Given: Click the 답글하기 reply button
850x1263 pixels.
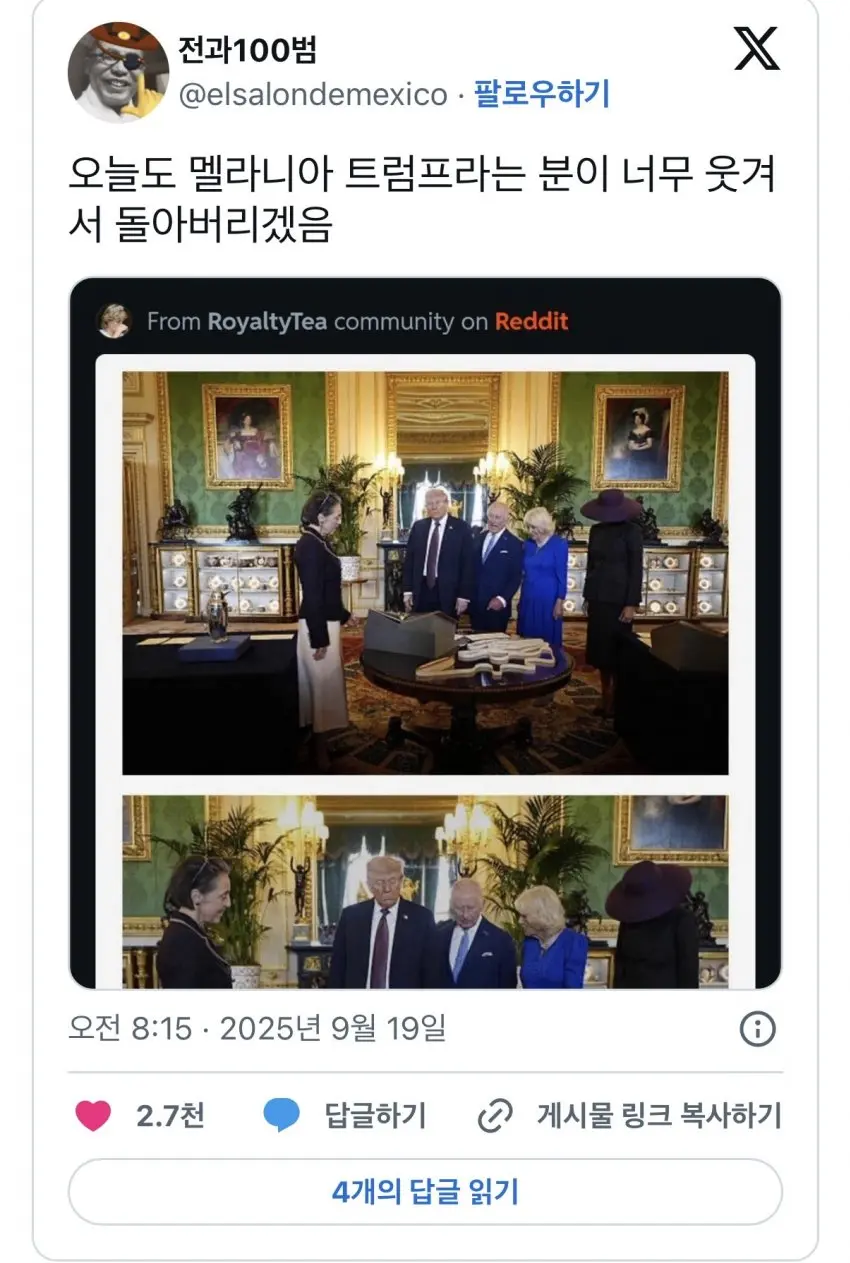Looking at the screenshot, I should coord(375,1115).
